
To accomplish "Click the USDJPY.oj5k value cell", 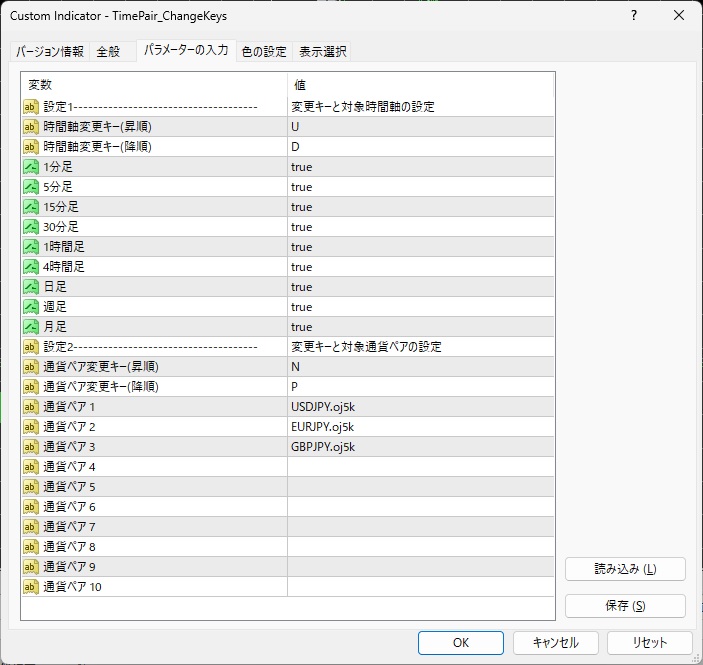I will pos(421,407).
